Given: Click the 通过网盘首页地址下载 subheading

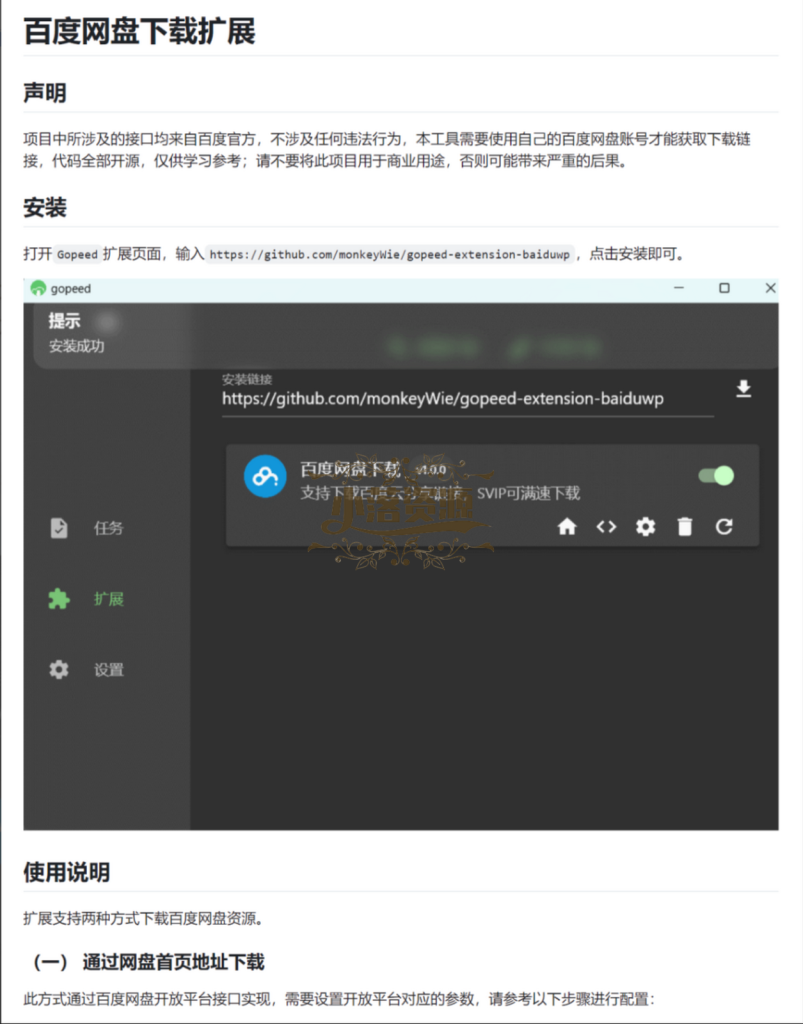Looking at the screenshot, I should (174, 962).
